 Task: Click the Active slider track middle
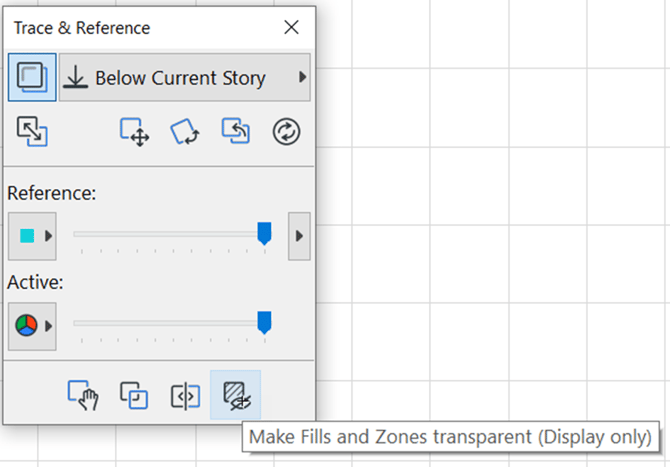coord(168,323)
